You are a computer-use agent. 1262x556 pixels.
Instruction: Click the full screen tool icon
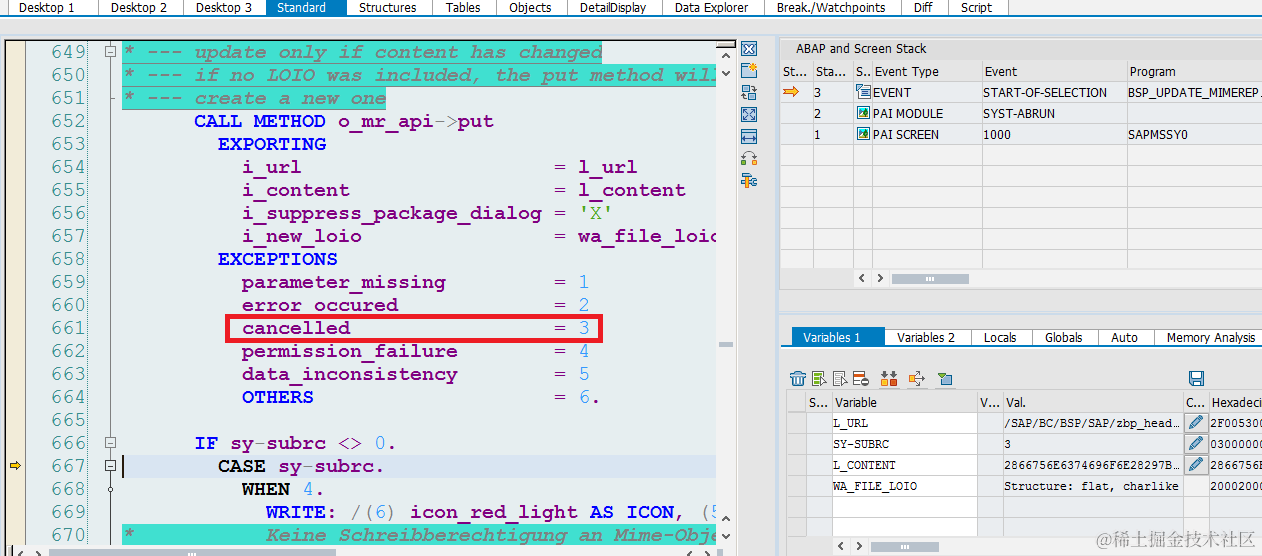pyautogui.click(x=749, y=115)
